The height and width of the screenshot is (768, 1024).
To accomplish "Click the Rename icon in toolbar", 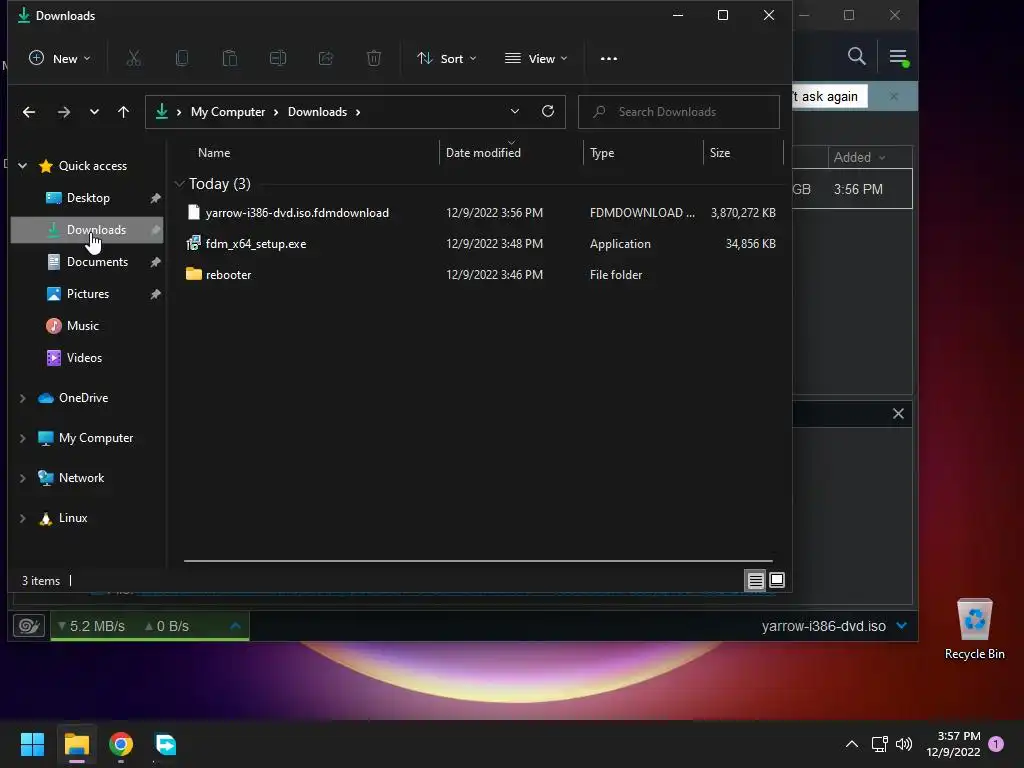I will click(x=278, y=59).
